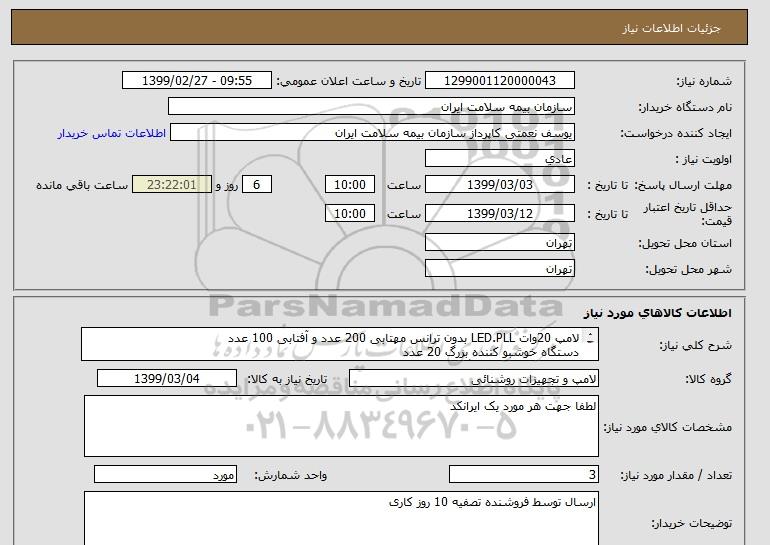
Task: Open the buyer contact info link (اطلاعات تماس خریدار)
Action: [x=112, y=133]
